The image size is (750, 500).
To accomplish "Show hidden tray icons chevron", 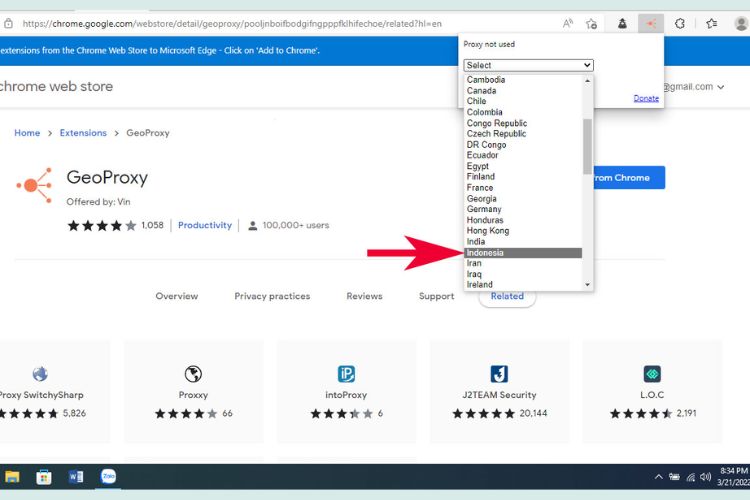I will [659, 477].
